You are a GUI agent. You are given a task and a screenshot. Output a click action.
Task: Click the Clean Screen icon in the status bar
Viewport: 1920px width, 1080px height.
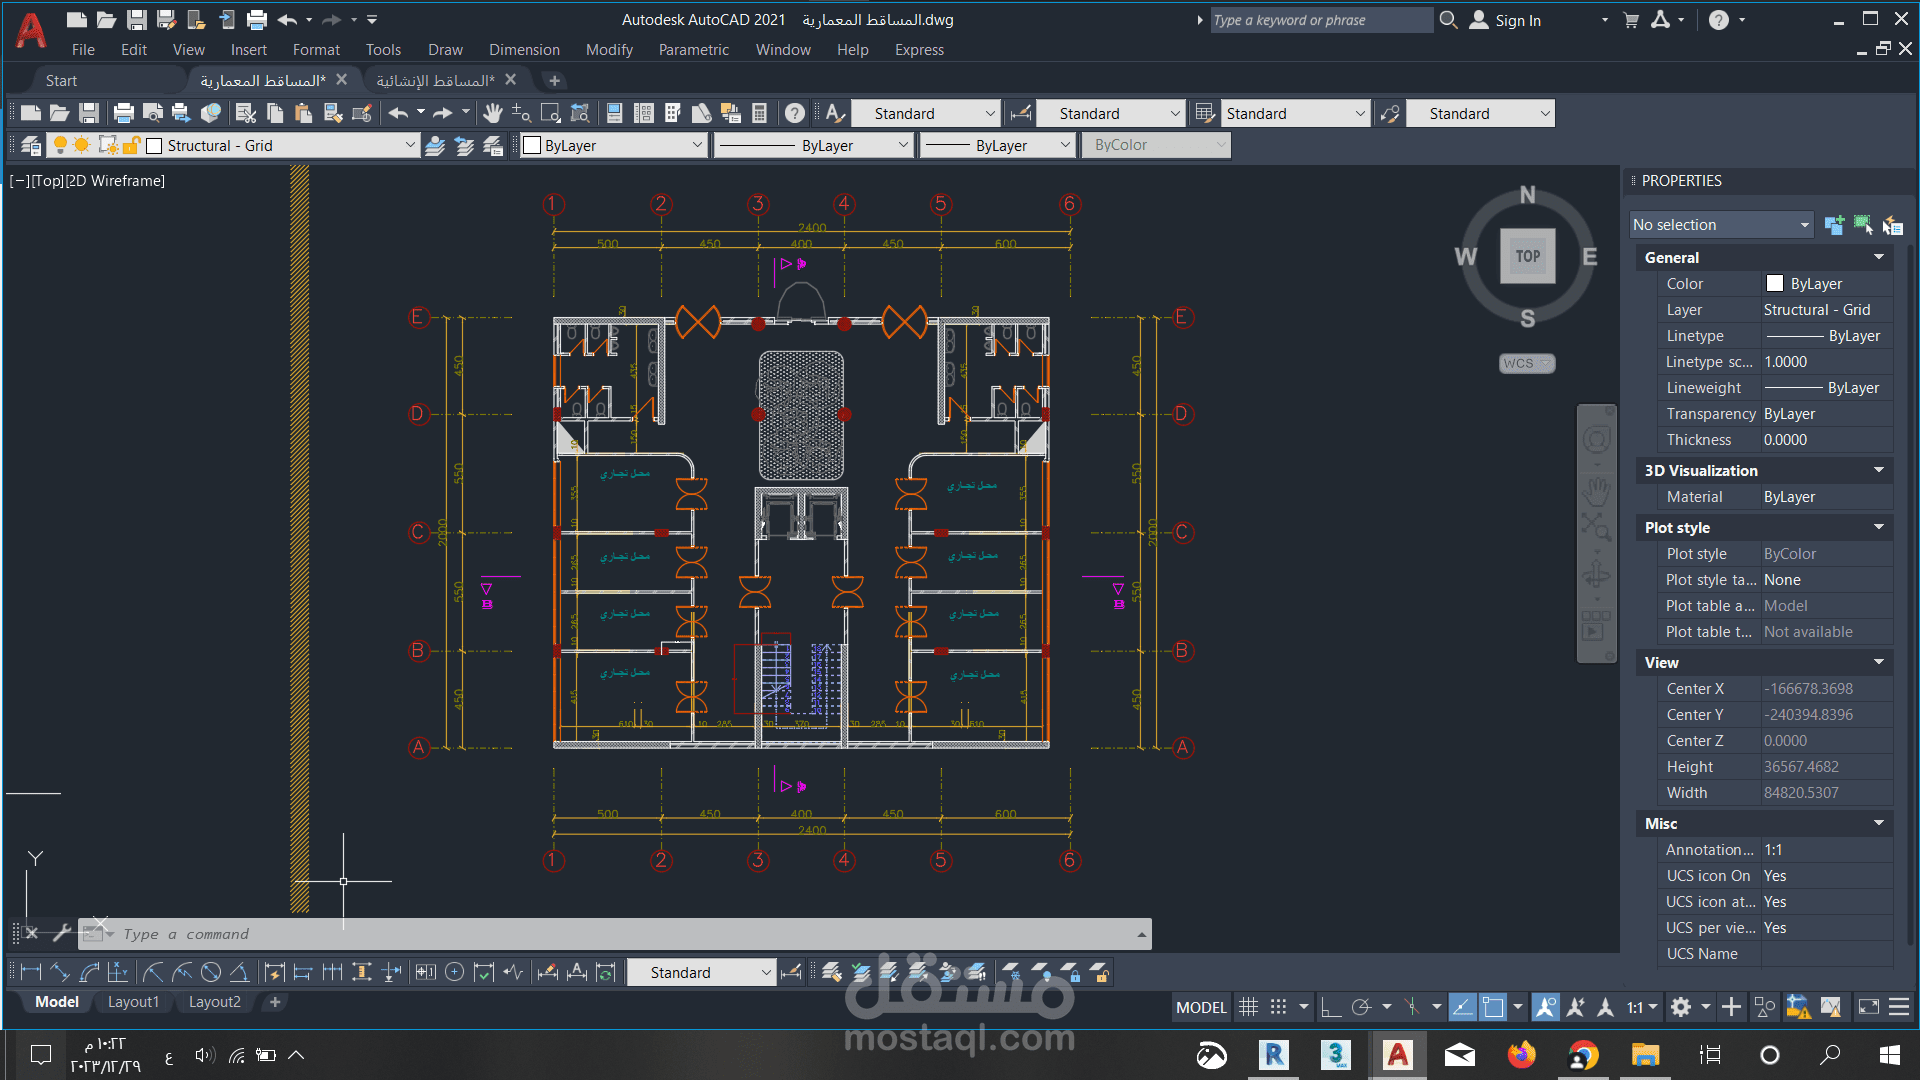(1869, 1007)
